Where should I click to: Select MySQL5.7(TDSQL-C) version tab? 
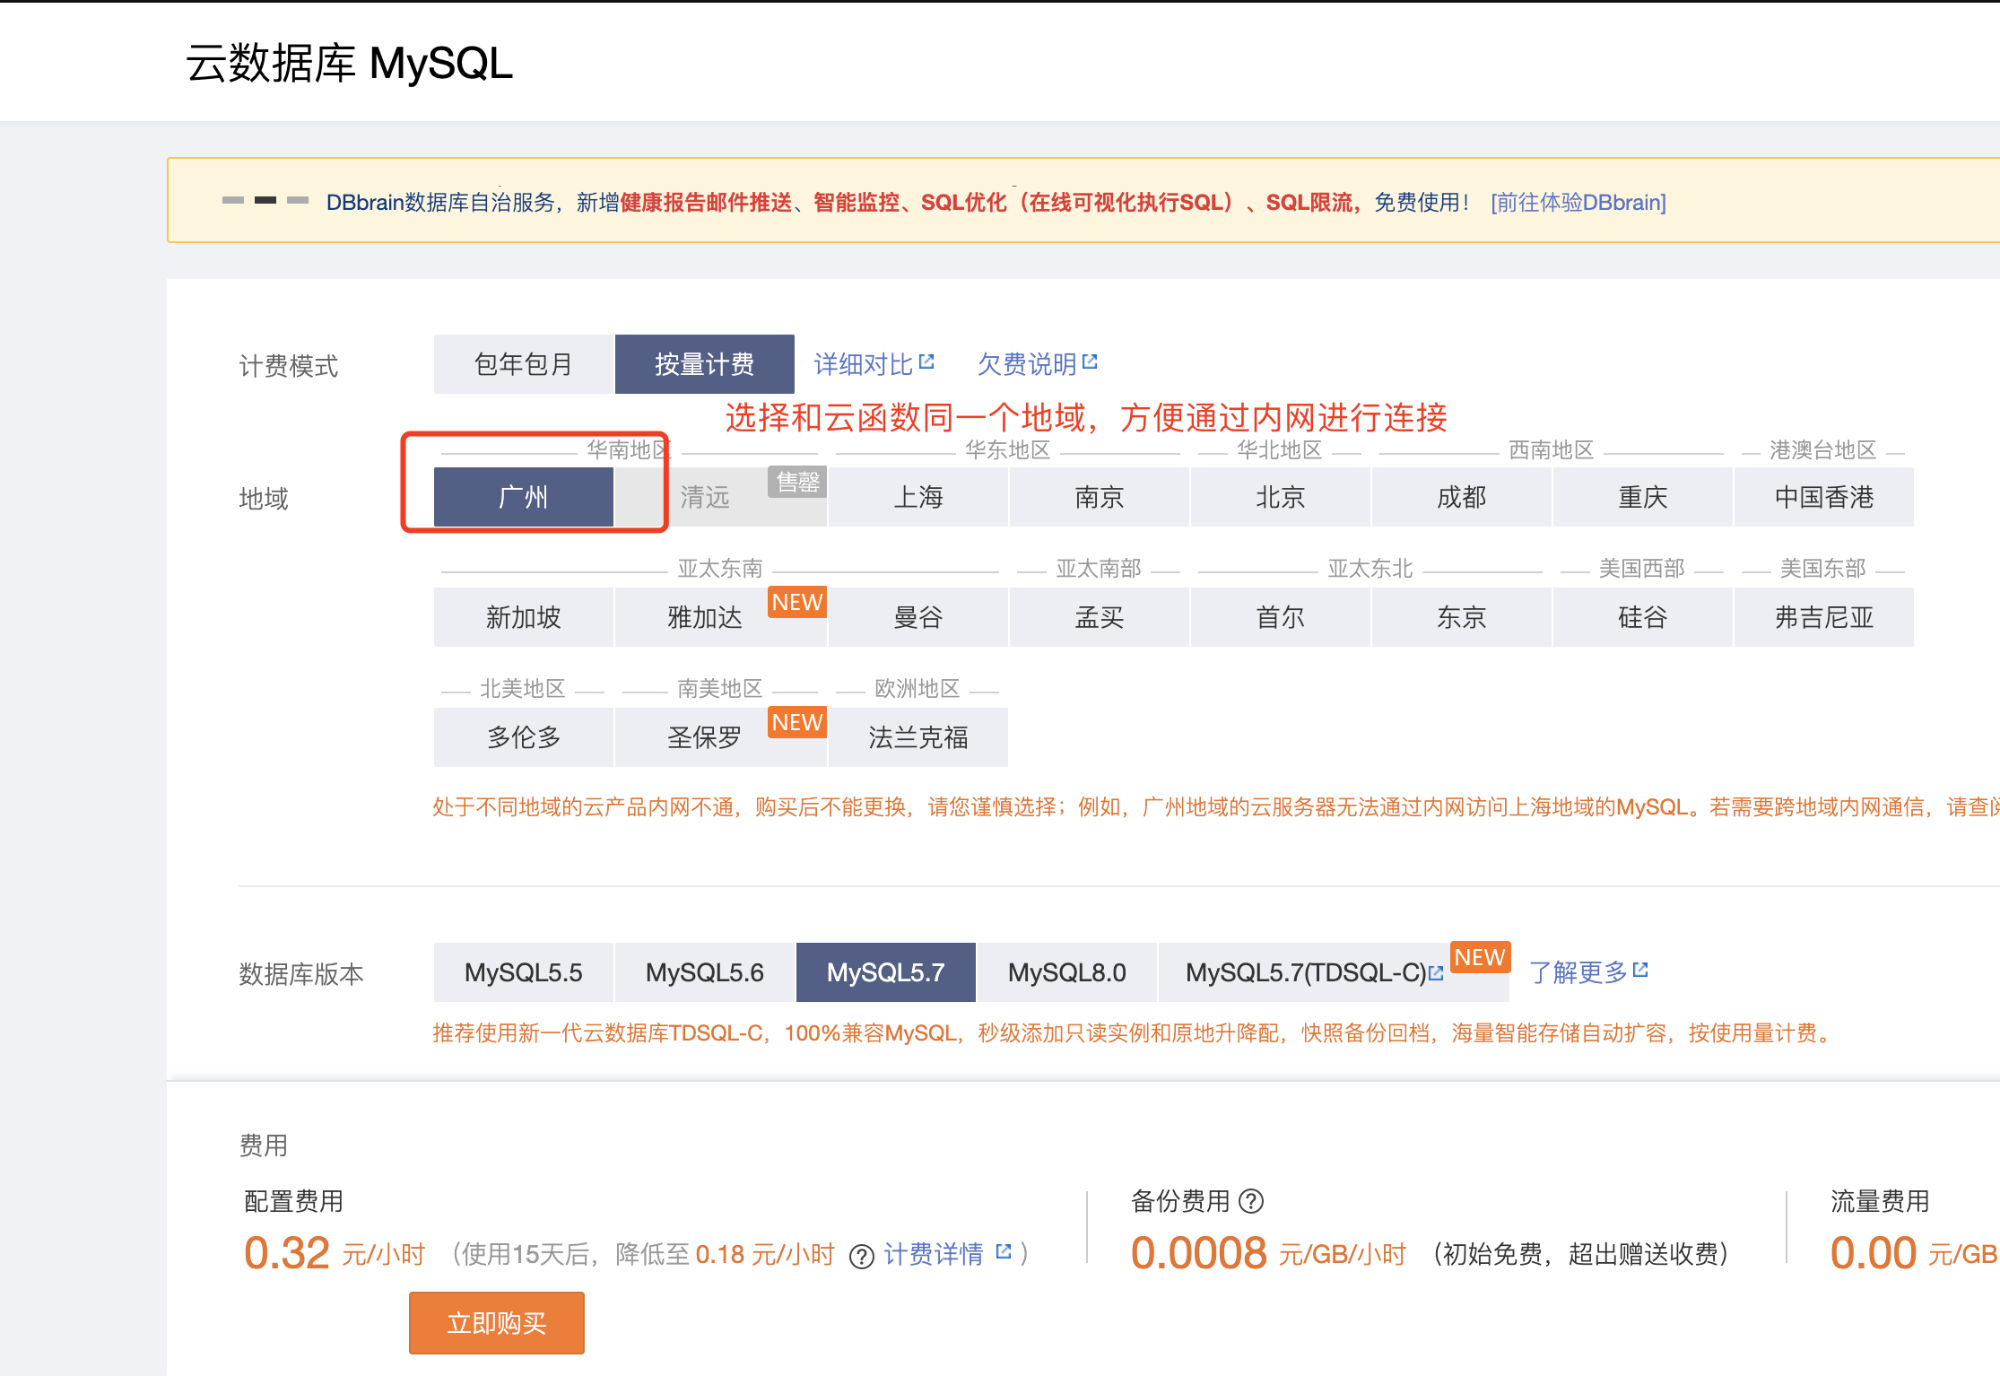click(x=1333, y=972)
